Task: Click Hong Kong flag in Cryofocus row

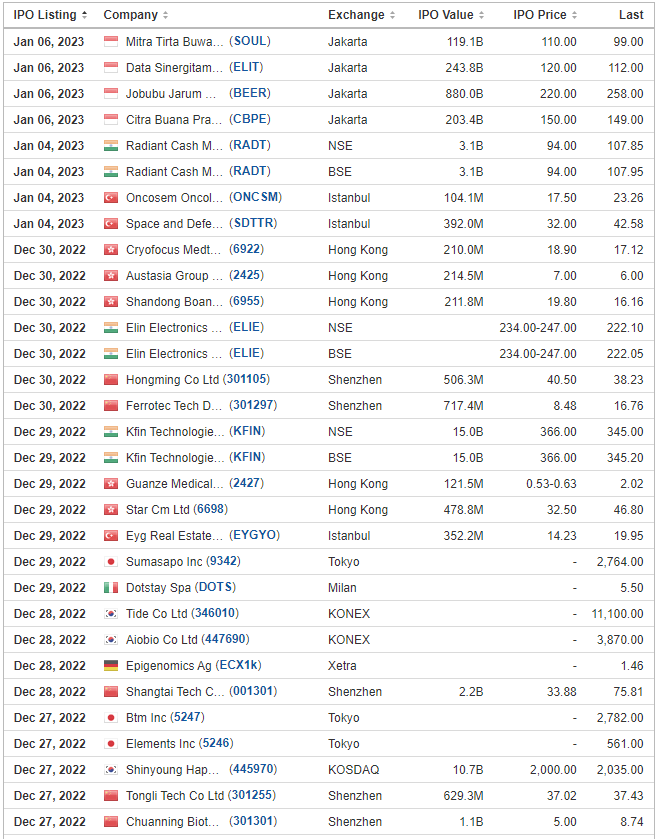Action: (x=111, y=250)
